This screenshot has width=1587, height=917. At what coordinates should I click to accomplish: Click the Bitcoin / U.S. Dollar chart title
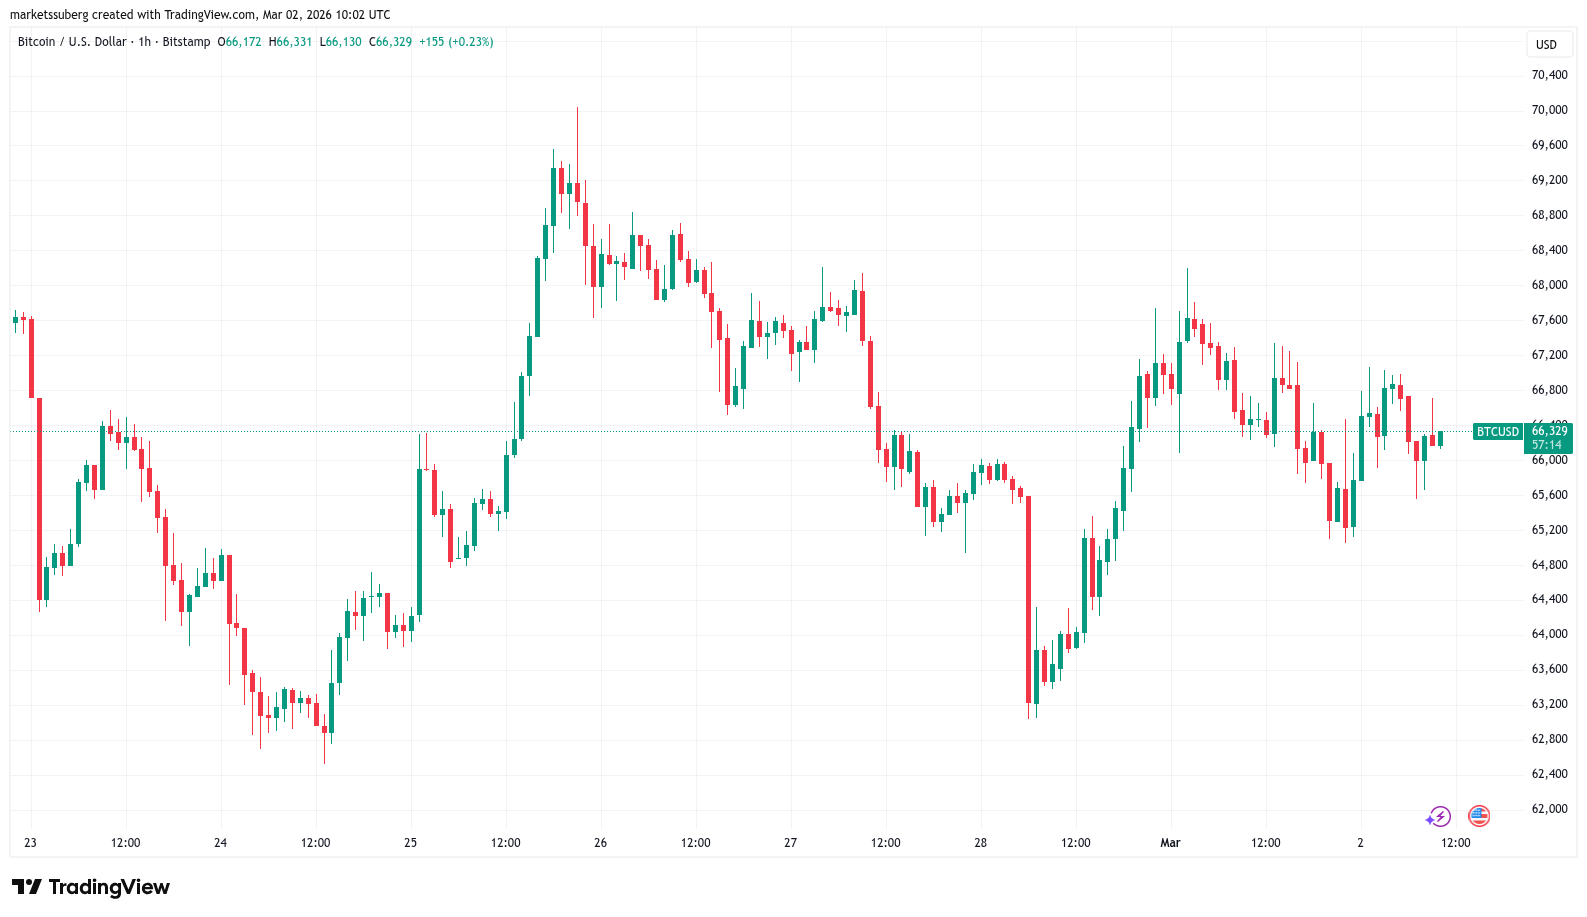(x=72, y=42)
